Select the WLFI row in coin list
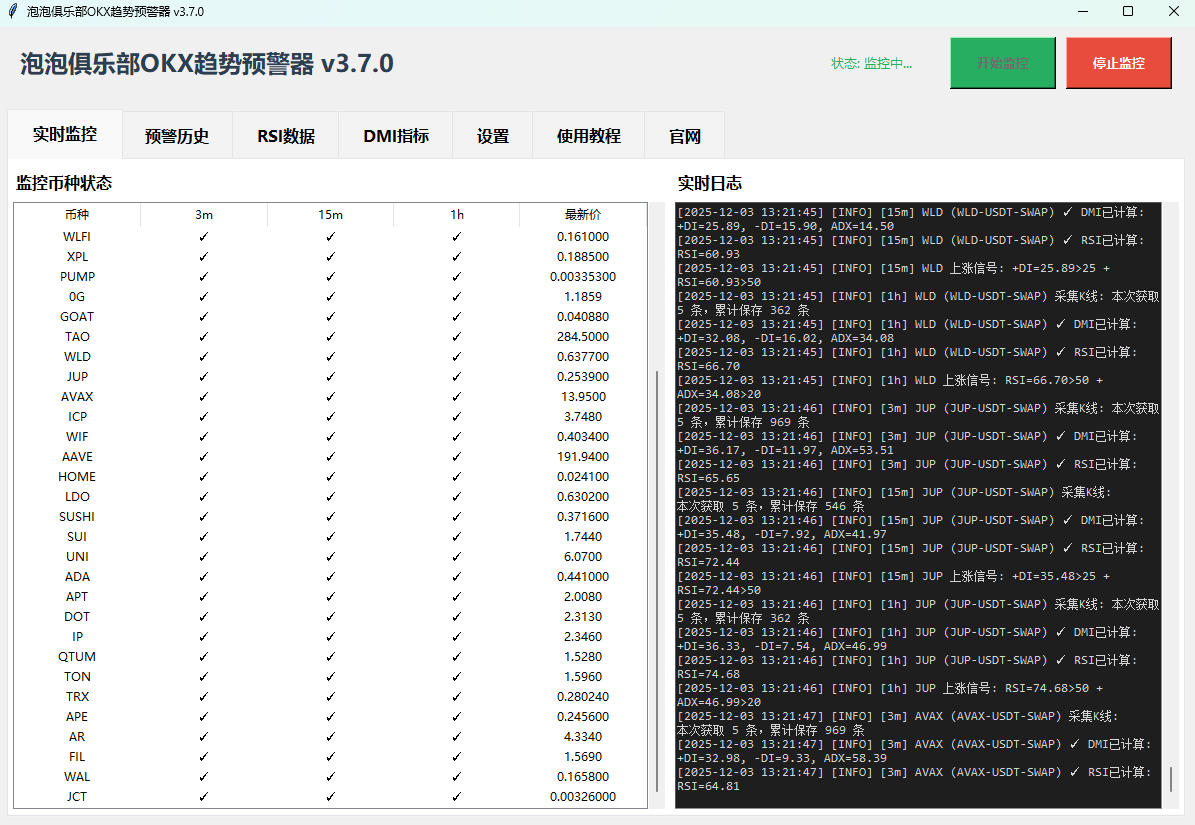This screenshot has height=825, width=1195. [x=77, y=237]
